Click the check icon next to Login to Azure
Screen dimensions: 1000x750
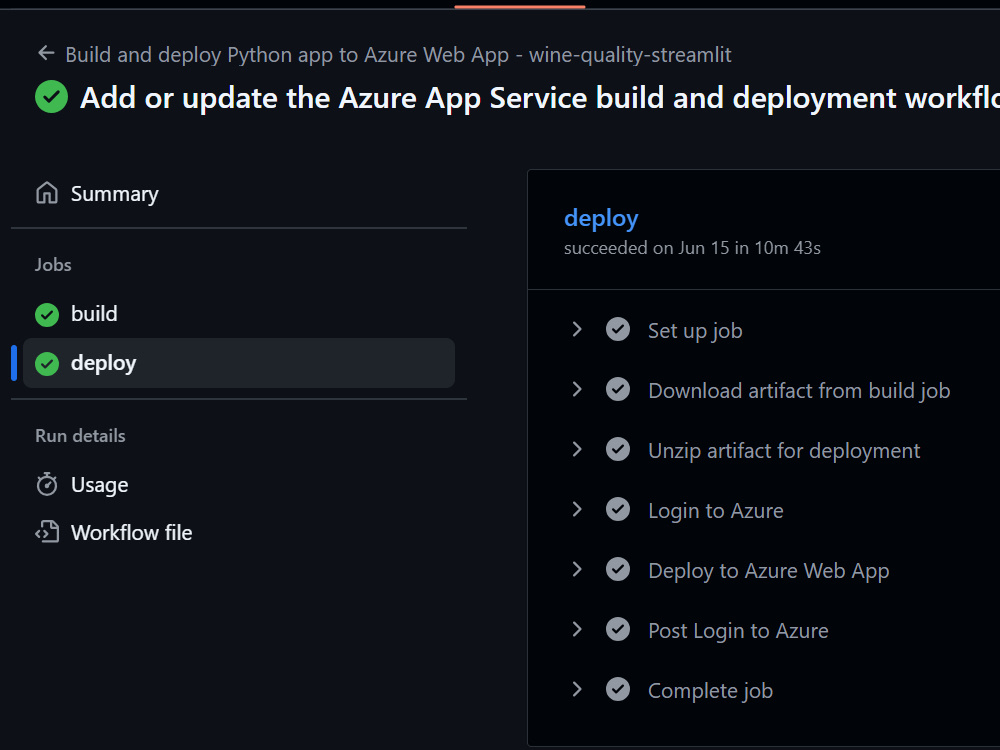click(x=617, y=510)
